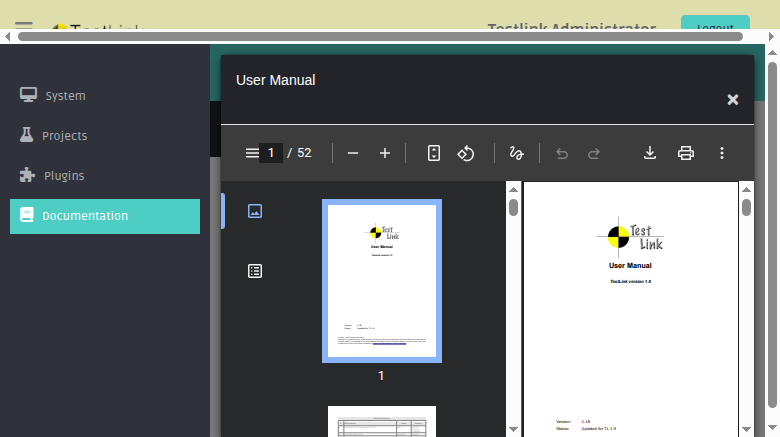Image resolution: width=780 pixels, height=437 pixels.
Task: Select the page 1 thumbnail
Action: coord(382,281)
